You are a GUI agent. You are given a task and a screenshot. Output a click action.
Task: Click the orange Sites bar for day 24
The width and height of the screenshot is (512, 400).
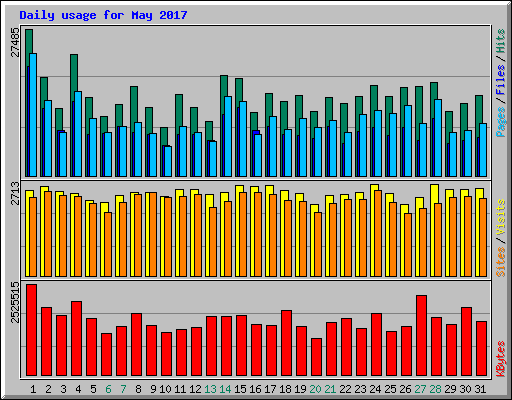[x=378, y=233]
